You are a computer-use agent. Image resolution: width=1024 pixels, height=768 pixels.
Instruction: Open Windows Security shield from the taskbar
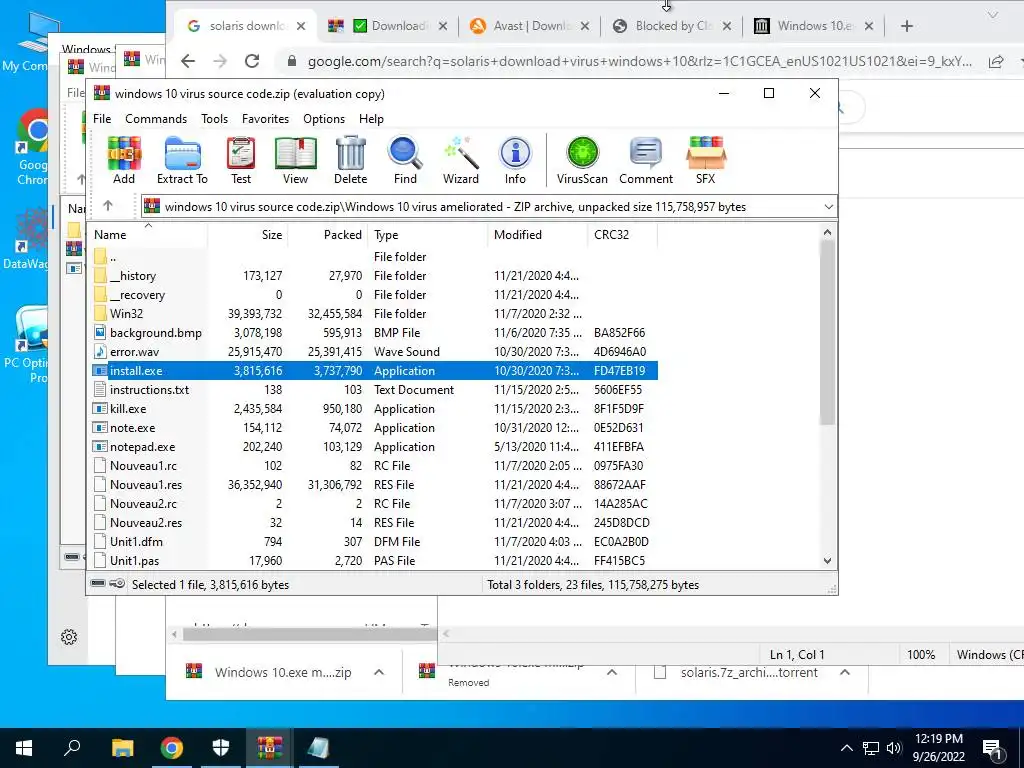pos(221,748)
